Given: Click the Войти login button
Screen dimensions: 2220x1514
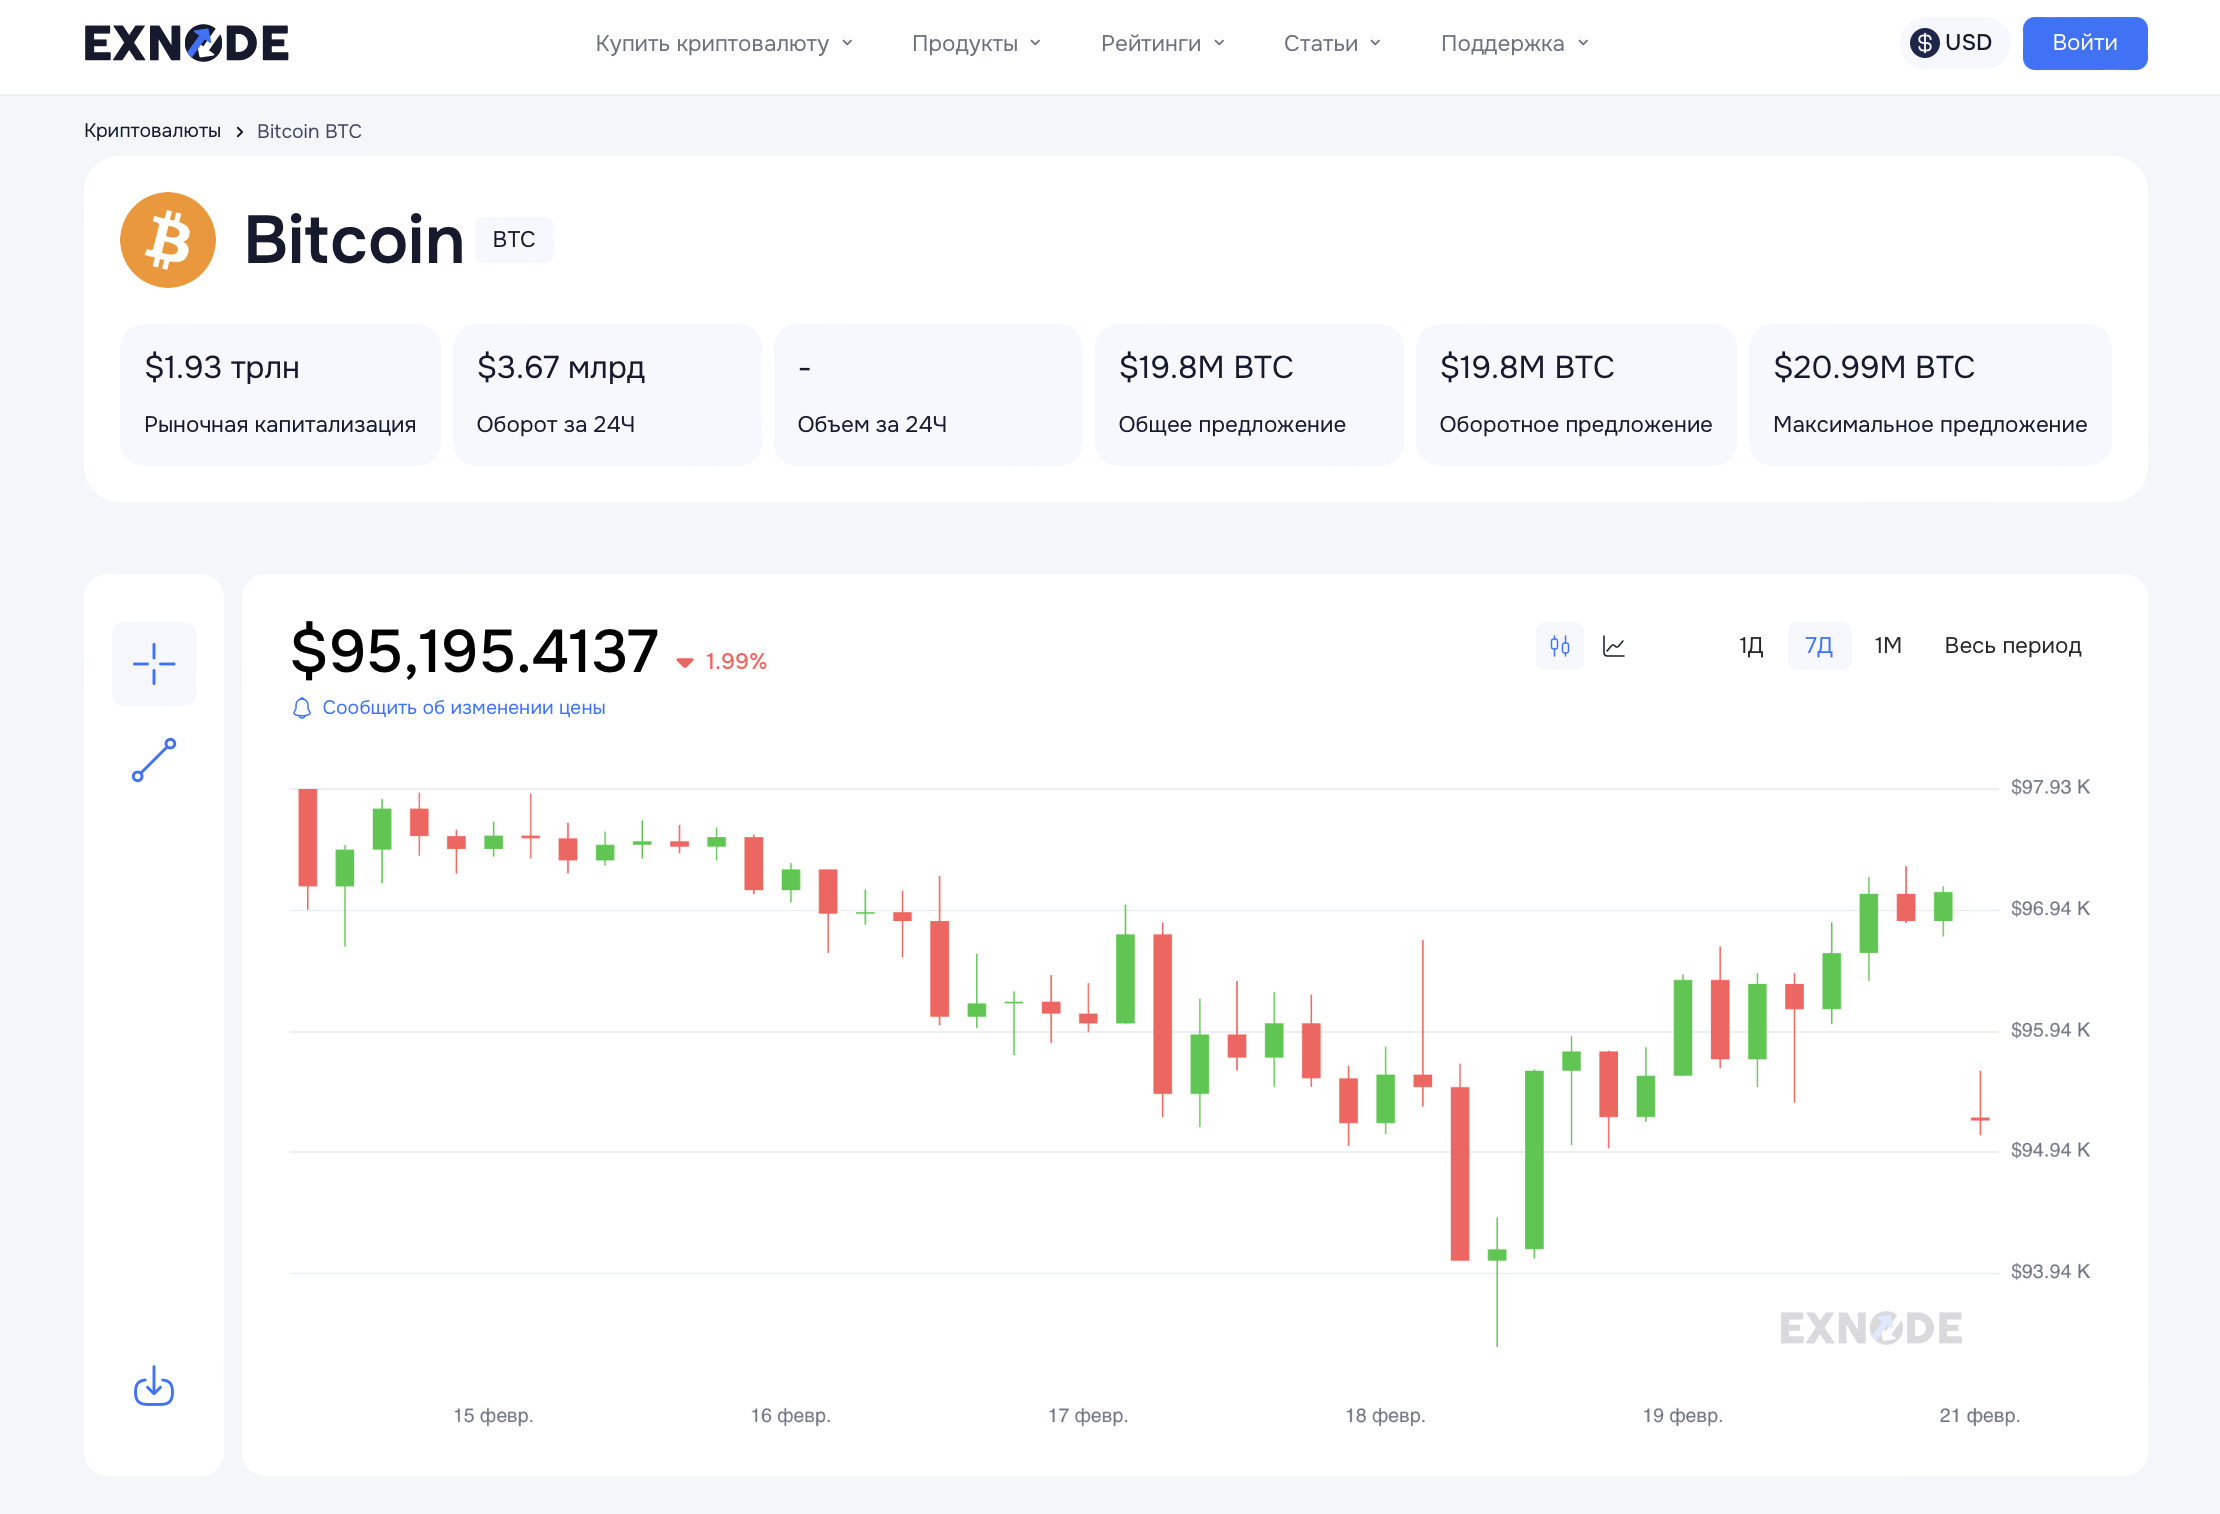Looking at the screenshot, I should 2084,43.
